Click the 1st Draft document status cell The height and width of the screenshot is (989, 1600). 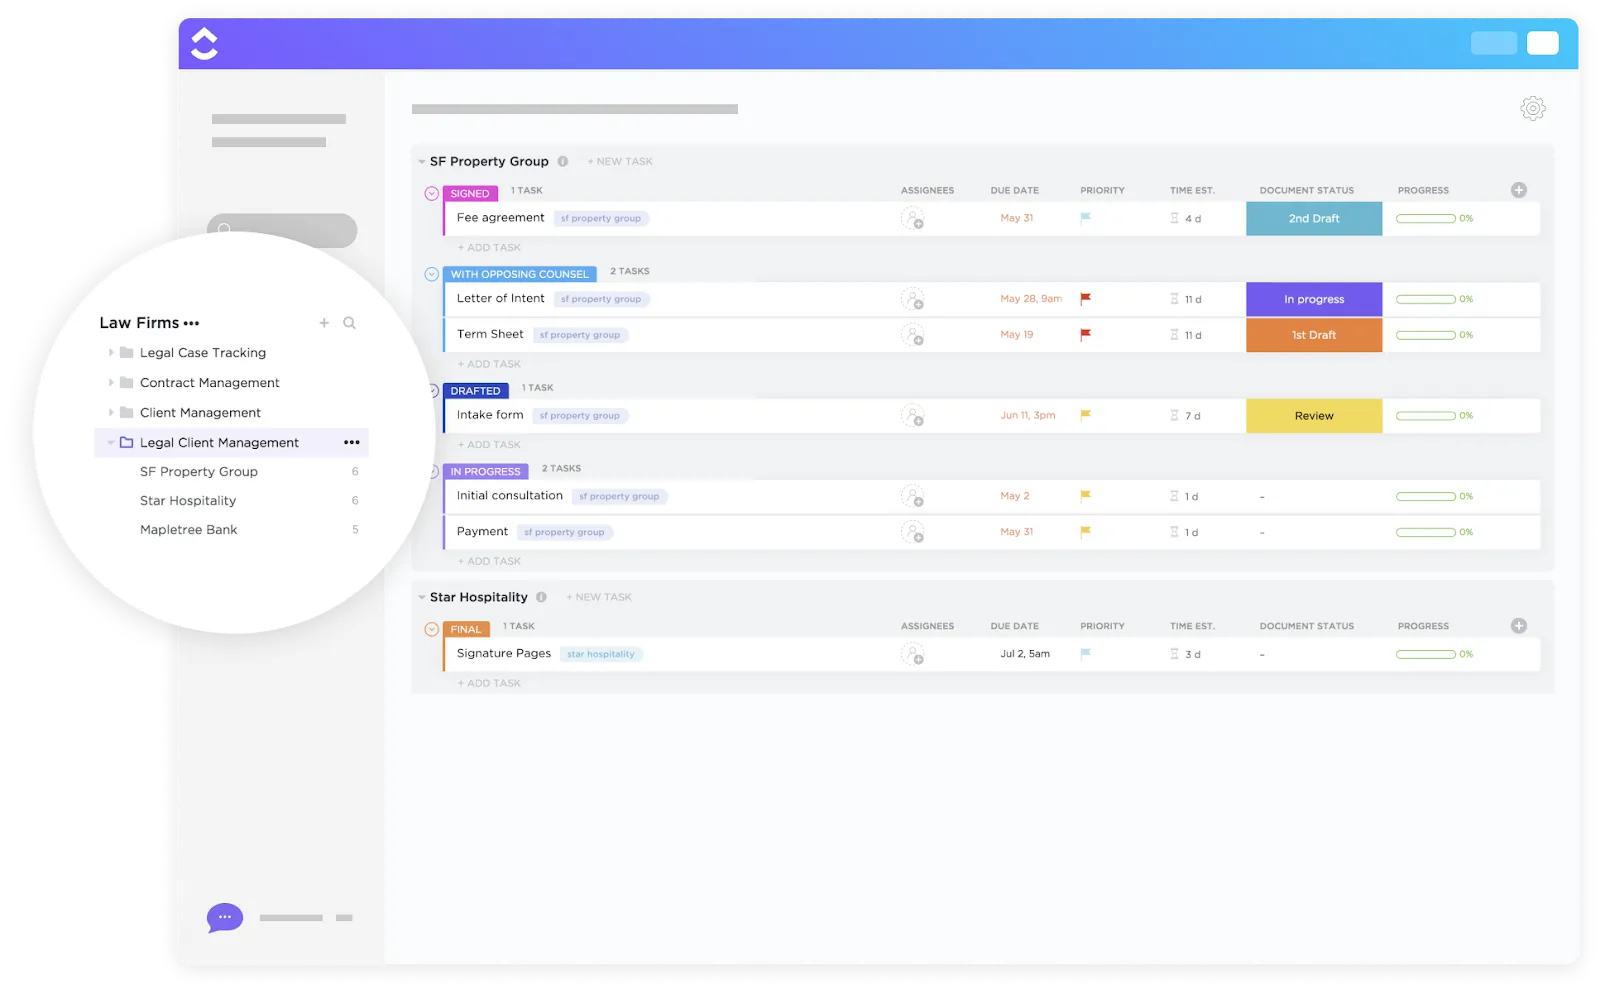pyautogui.click(x=1314, y=335)
